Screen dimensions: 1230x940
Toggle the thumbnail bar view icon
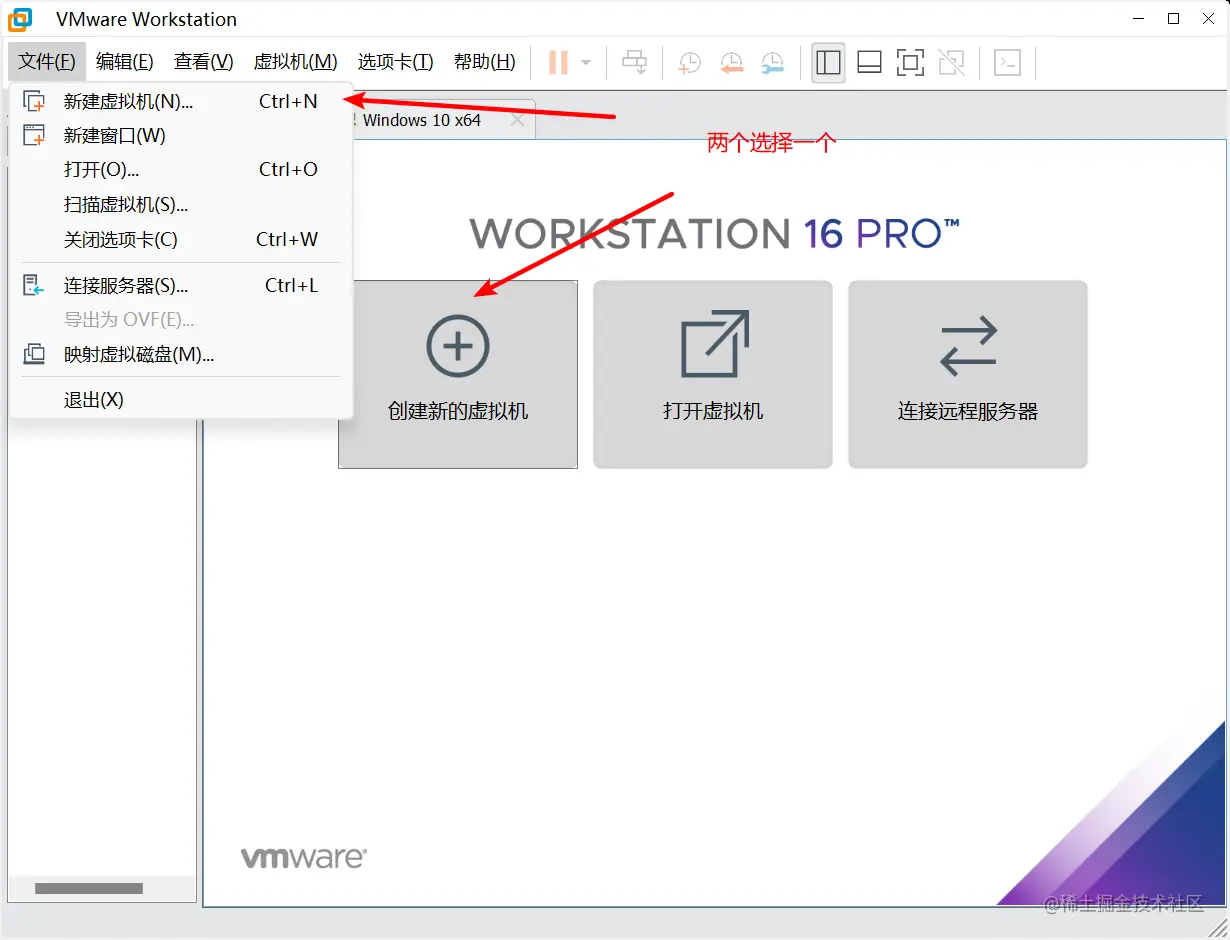pos(869,63)
